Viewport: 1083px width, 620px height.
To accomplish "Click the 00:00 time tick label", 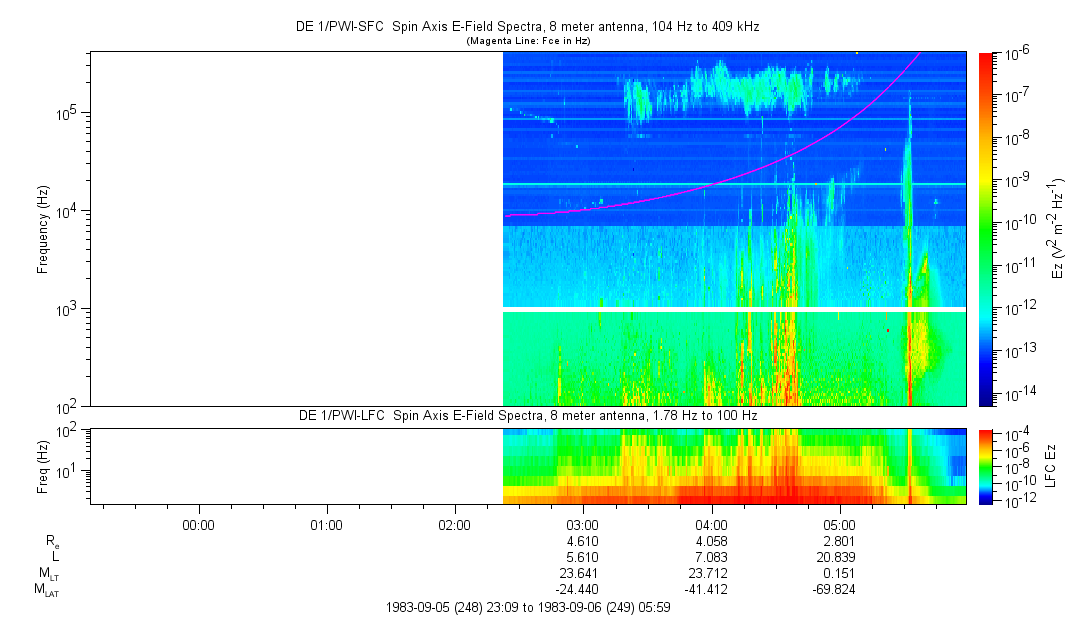I will 199,525.
